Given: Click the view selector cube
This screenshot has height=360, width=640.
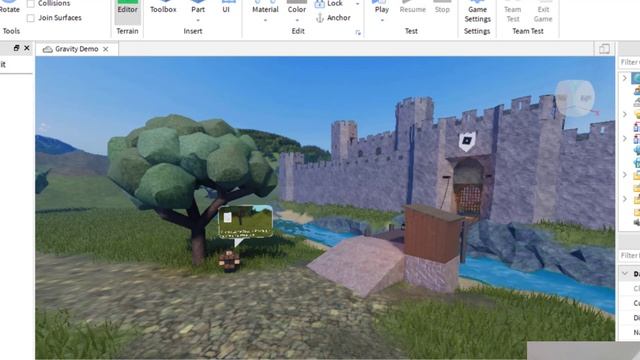Looking at the screenshot, I should pyautogui.click(x=575, y=98).
